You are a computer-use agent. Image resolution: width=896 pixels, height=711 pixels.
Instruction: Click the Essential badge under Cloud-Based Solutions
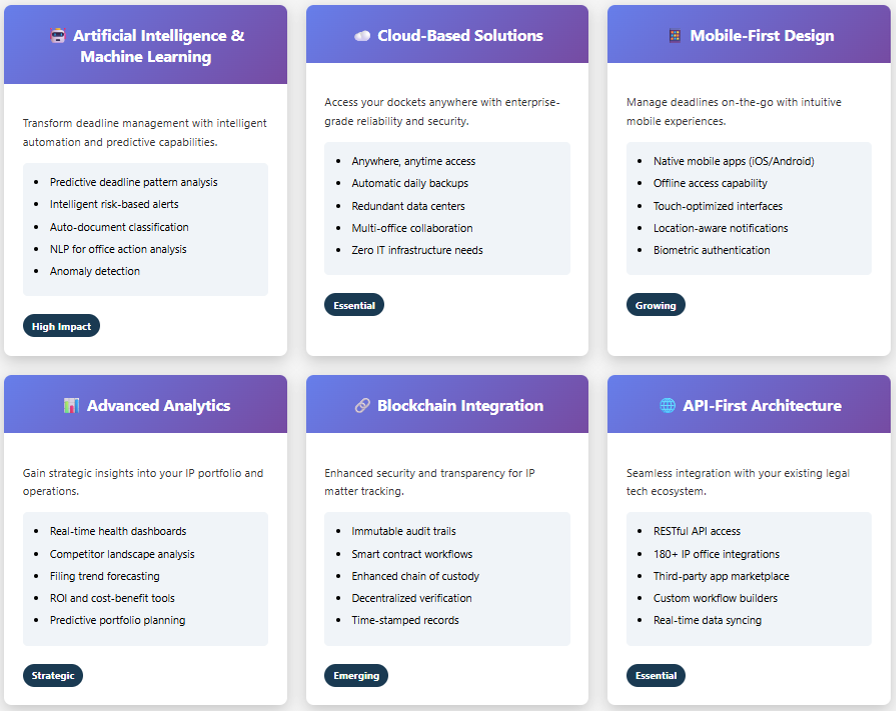[x=354, y=305]
